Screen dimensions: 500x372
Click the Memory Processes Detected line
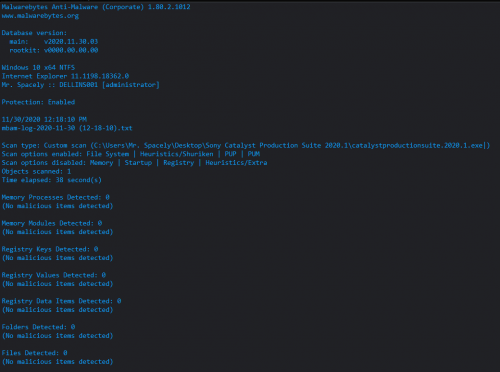(56, 197)
